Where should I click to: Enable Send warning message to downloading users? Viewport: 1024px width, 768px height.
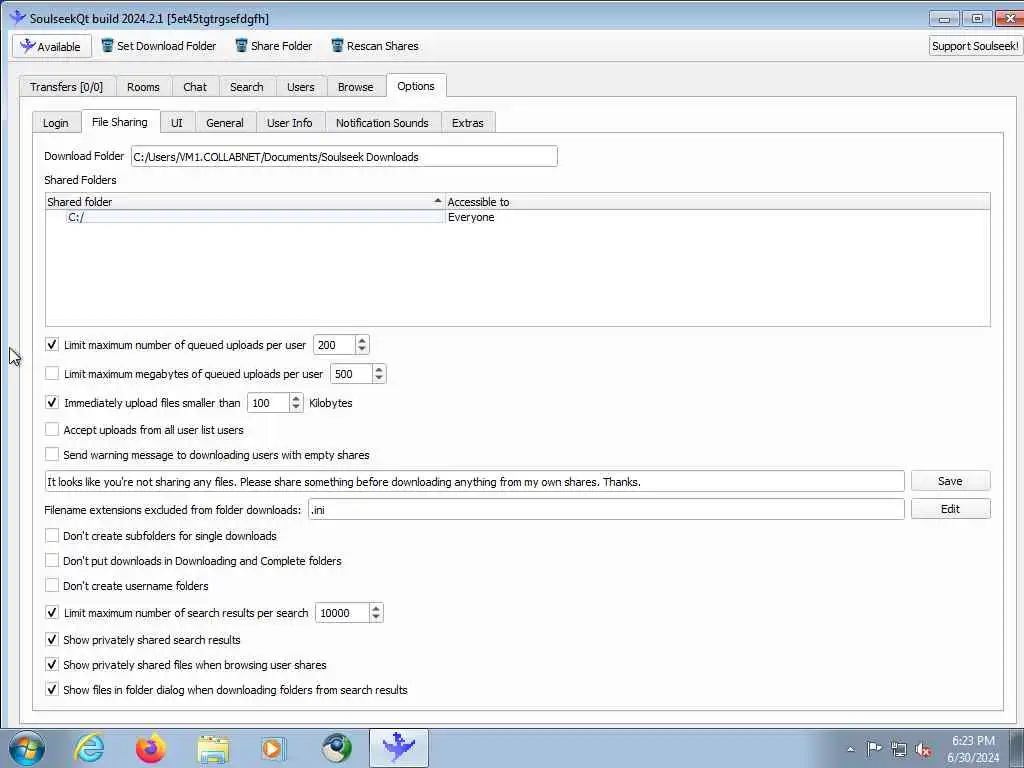click(x=52, y=454)
